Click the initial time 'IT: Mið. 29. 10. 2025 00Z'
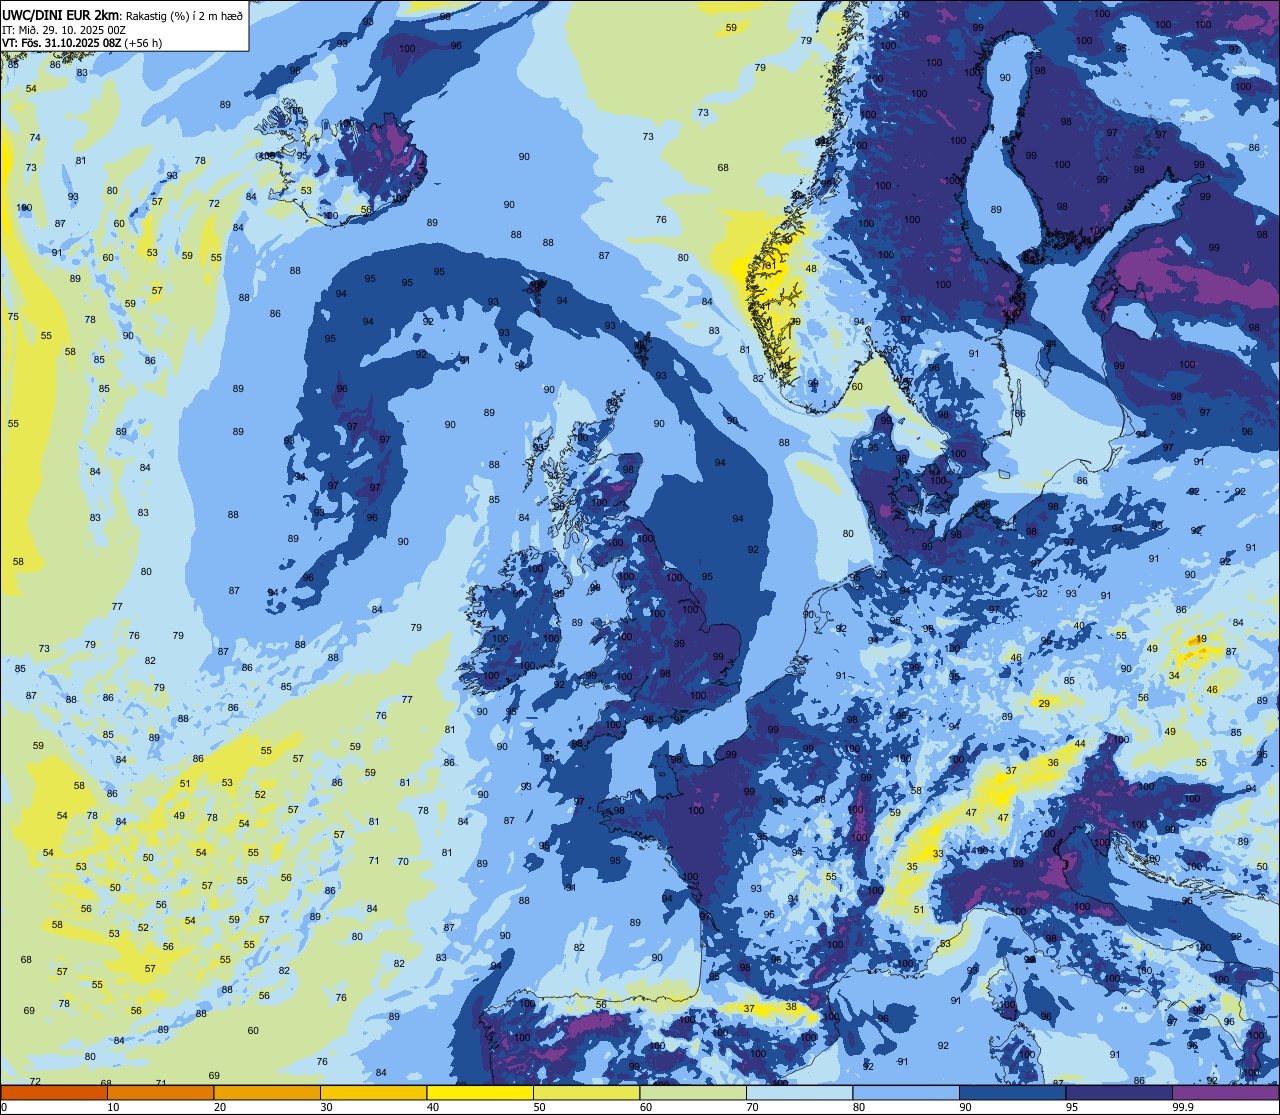Screen dimensions: 1280x1115 coord(63,30)
